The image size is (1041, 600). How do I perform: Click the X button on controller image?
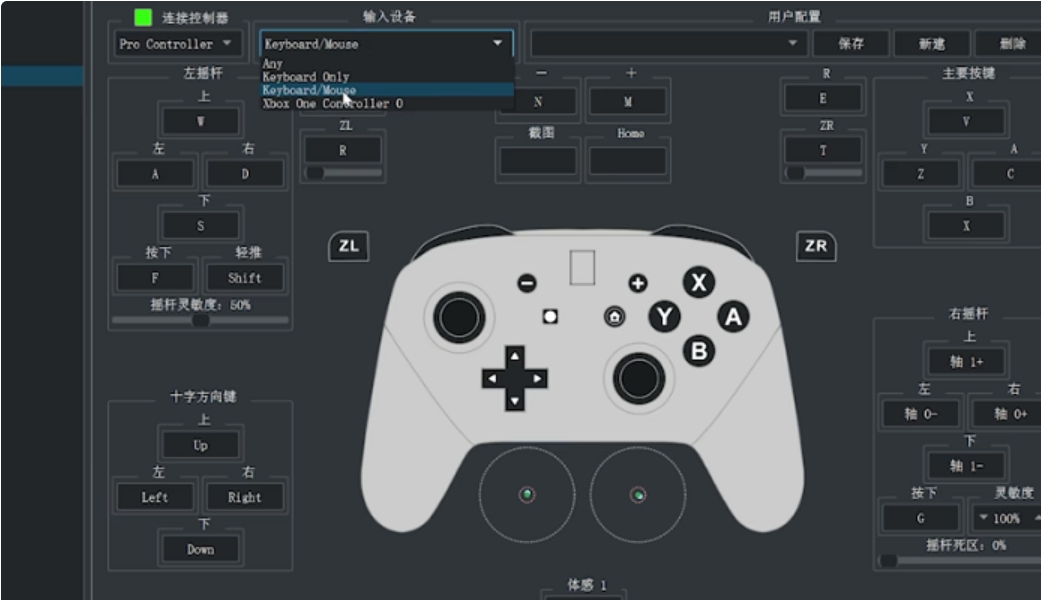point(699,283)
